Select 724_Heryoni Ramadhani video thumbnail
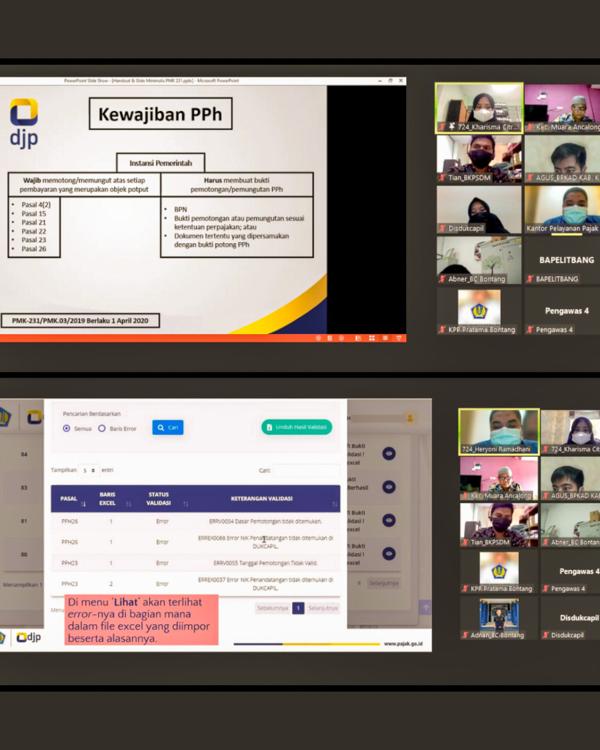The image size is (600, 750). click(x=498, y=430)
